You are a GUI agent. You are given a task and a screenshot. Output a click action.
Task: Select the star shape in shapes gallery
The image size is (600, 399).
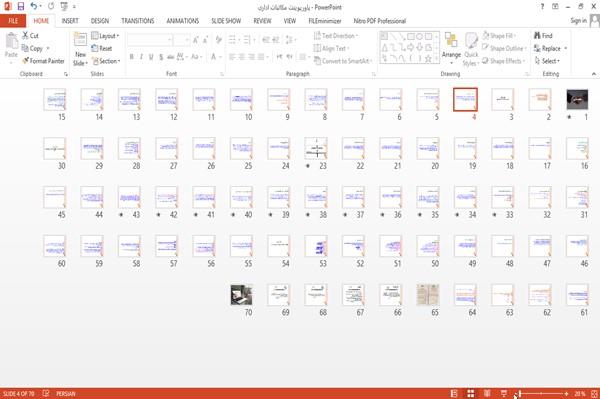coord(428,59)
